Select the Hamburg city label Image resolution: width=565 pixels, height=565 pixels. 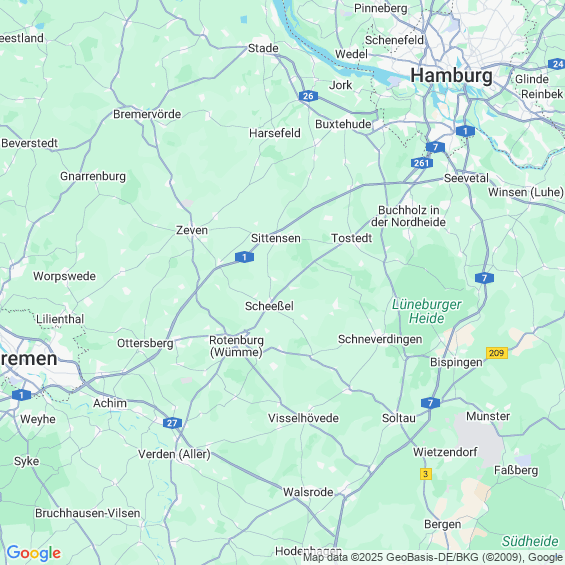pyautogui.click(x=451, y=76)
